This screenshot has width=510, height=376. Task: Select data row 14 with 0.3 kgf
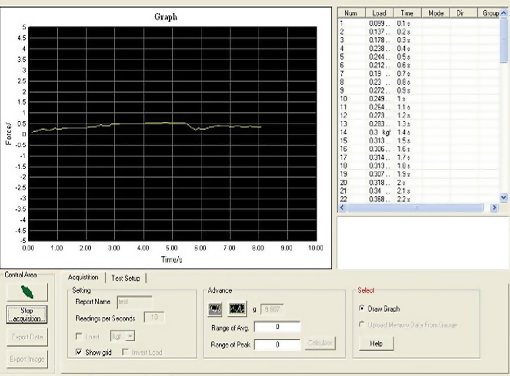[x=419, y=132]
